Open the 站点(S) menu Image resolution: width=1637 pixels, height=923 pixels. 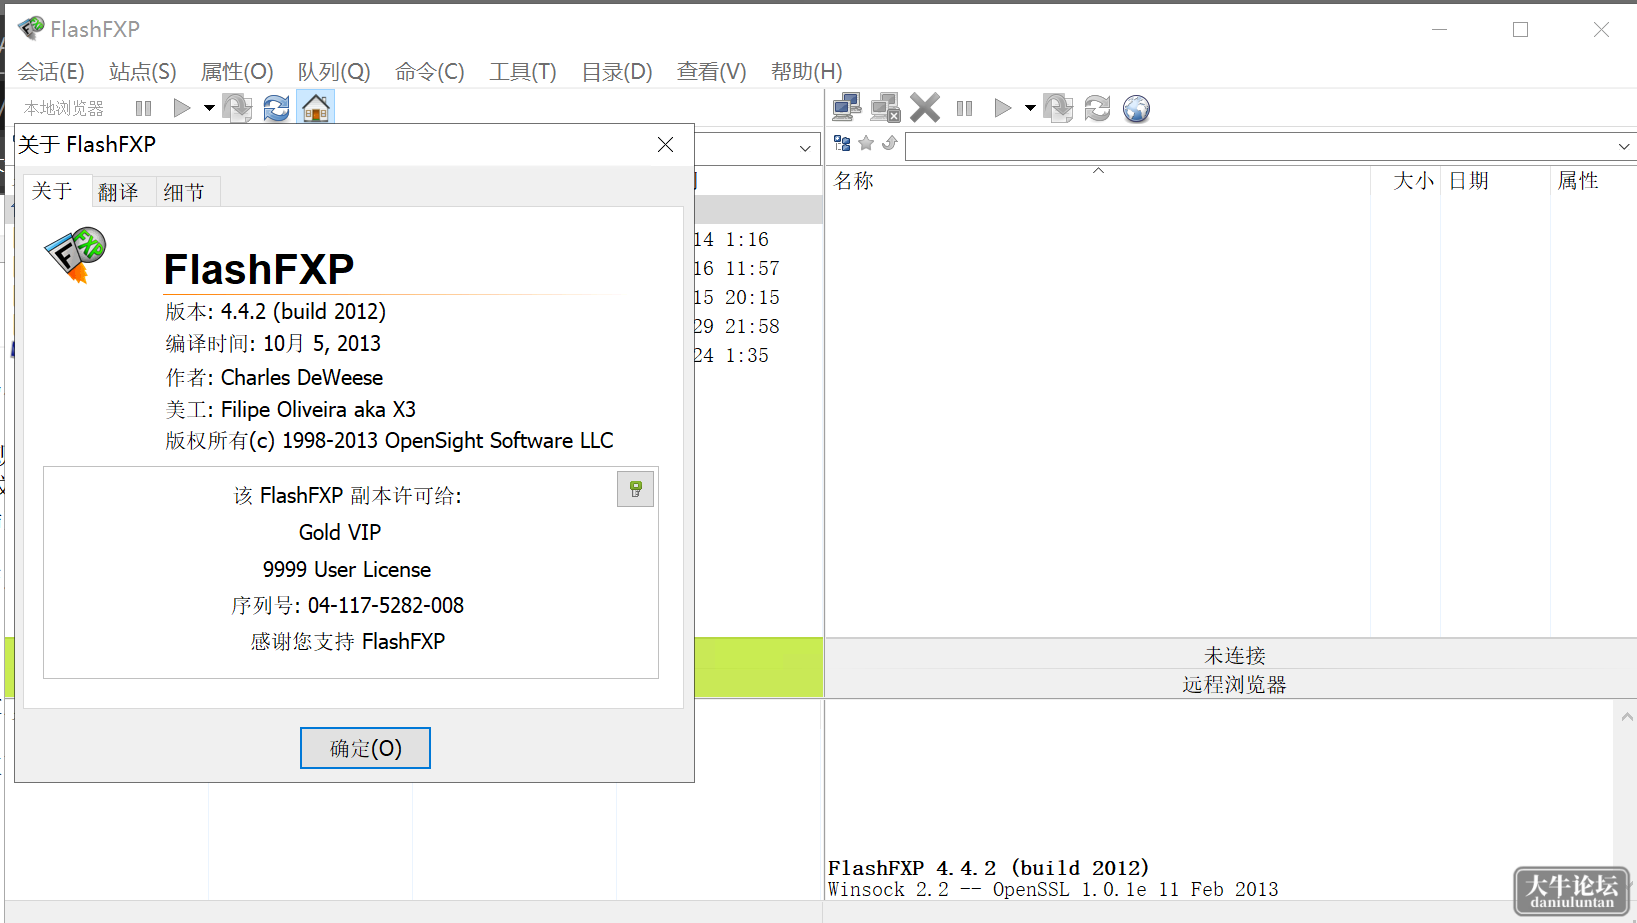click(x=143, y=72)
